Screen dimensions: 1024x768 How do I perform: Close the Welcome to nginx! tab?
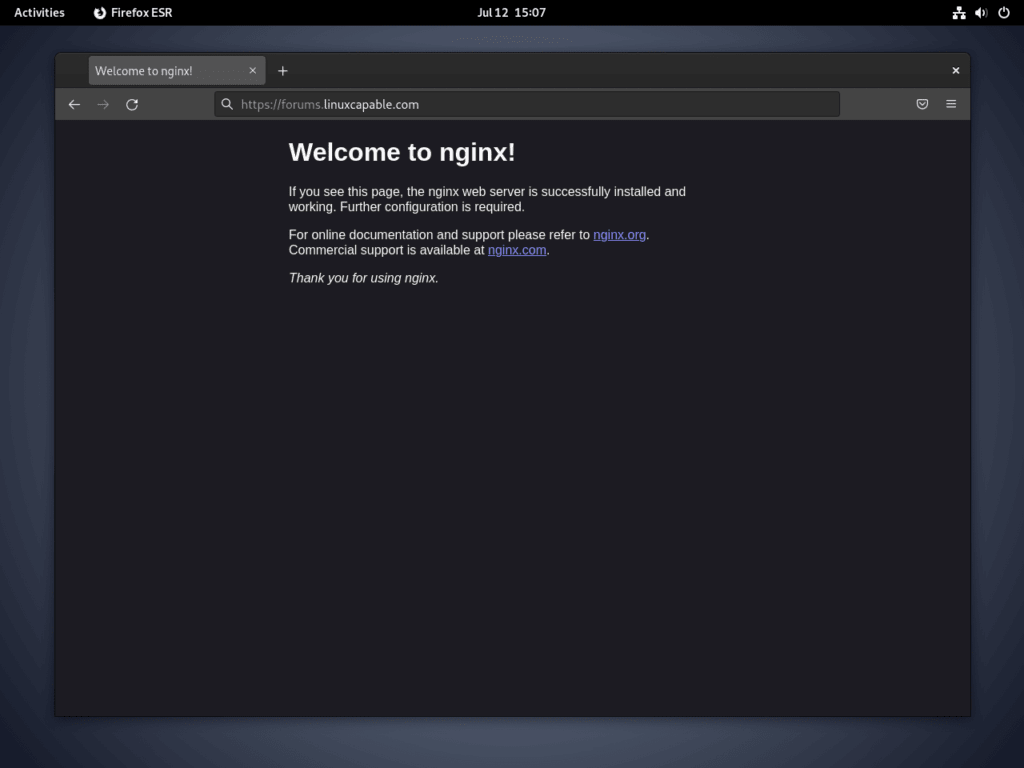[x=253, y=70]
